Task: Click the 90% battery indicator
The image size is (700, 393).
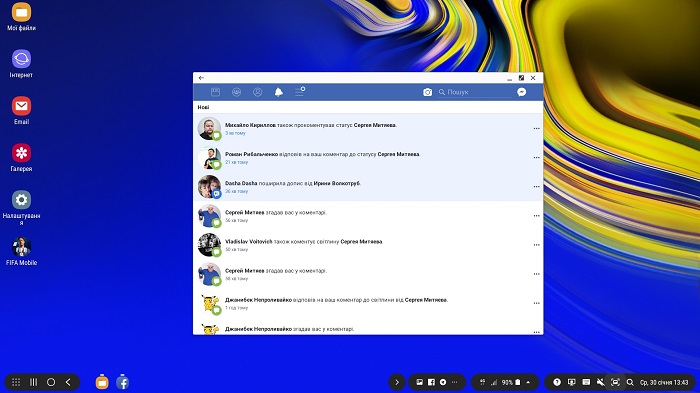Action: pos(511,382)
